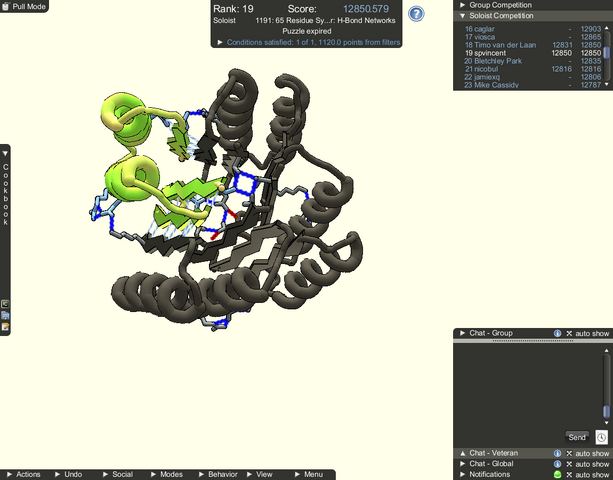
Task: Click the leaderboard scrollbar thumb
Action: (606, 53)
